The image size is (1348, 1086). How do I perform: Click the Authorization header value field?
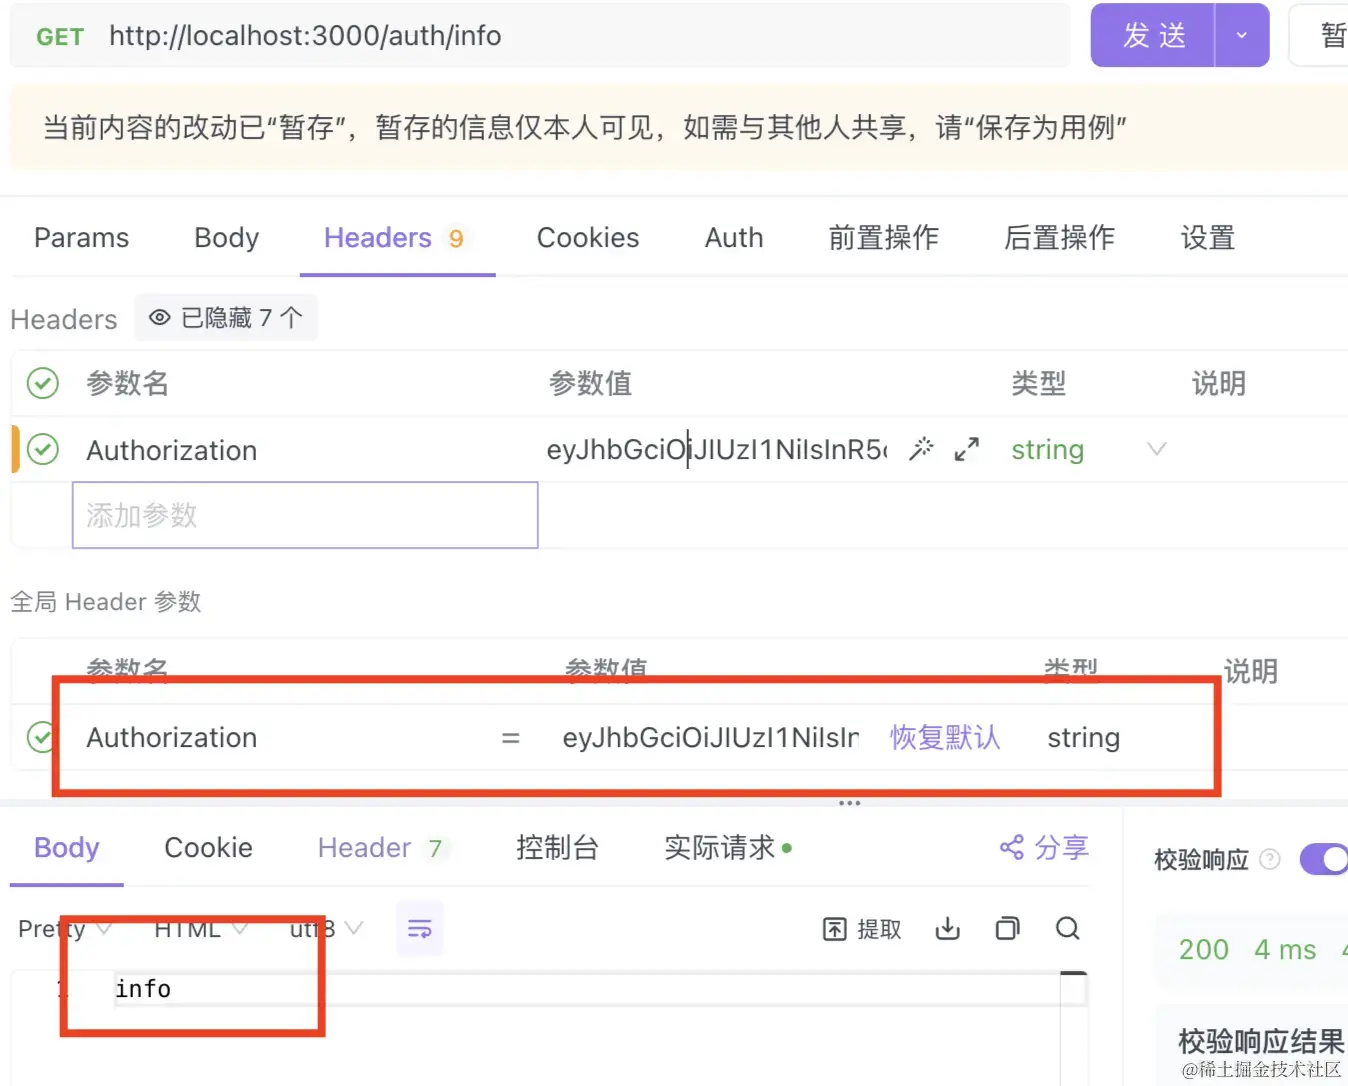coord(716,450)
